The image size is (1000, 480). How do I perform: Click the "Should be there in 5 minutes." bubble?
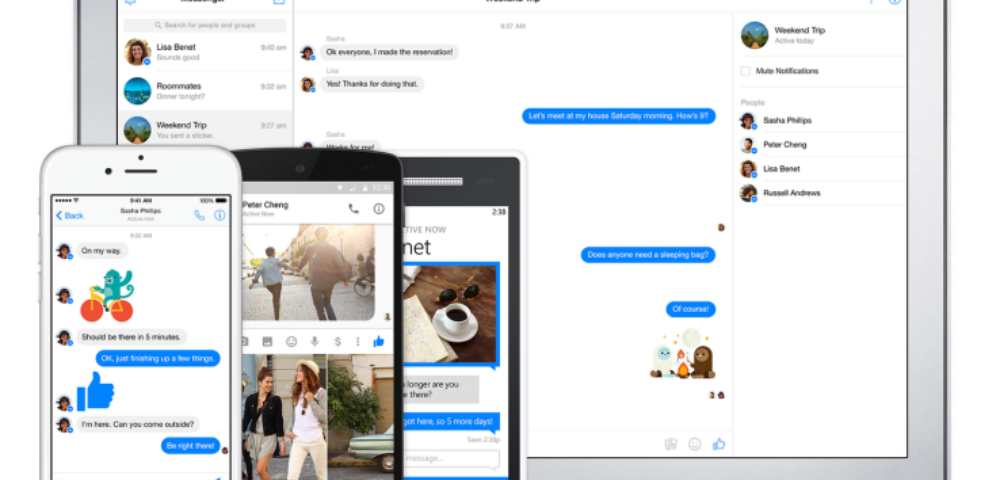[131, 337]
